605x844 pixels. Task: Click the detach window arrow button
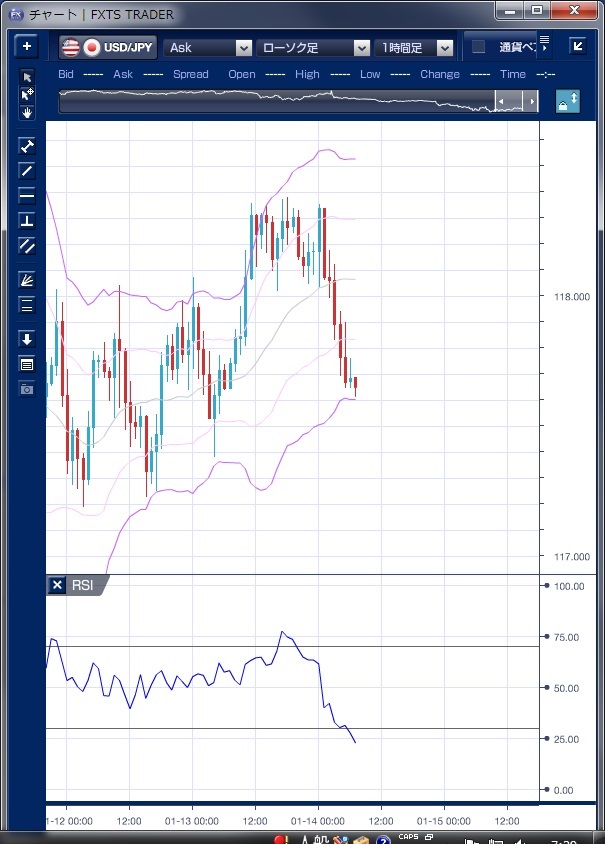578,46
